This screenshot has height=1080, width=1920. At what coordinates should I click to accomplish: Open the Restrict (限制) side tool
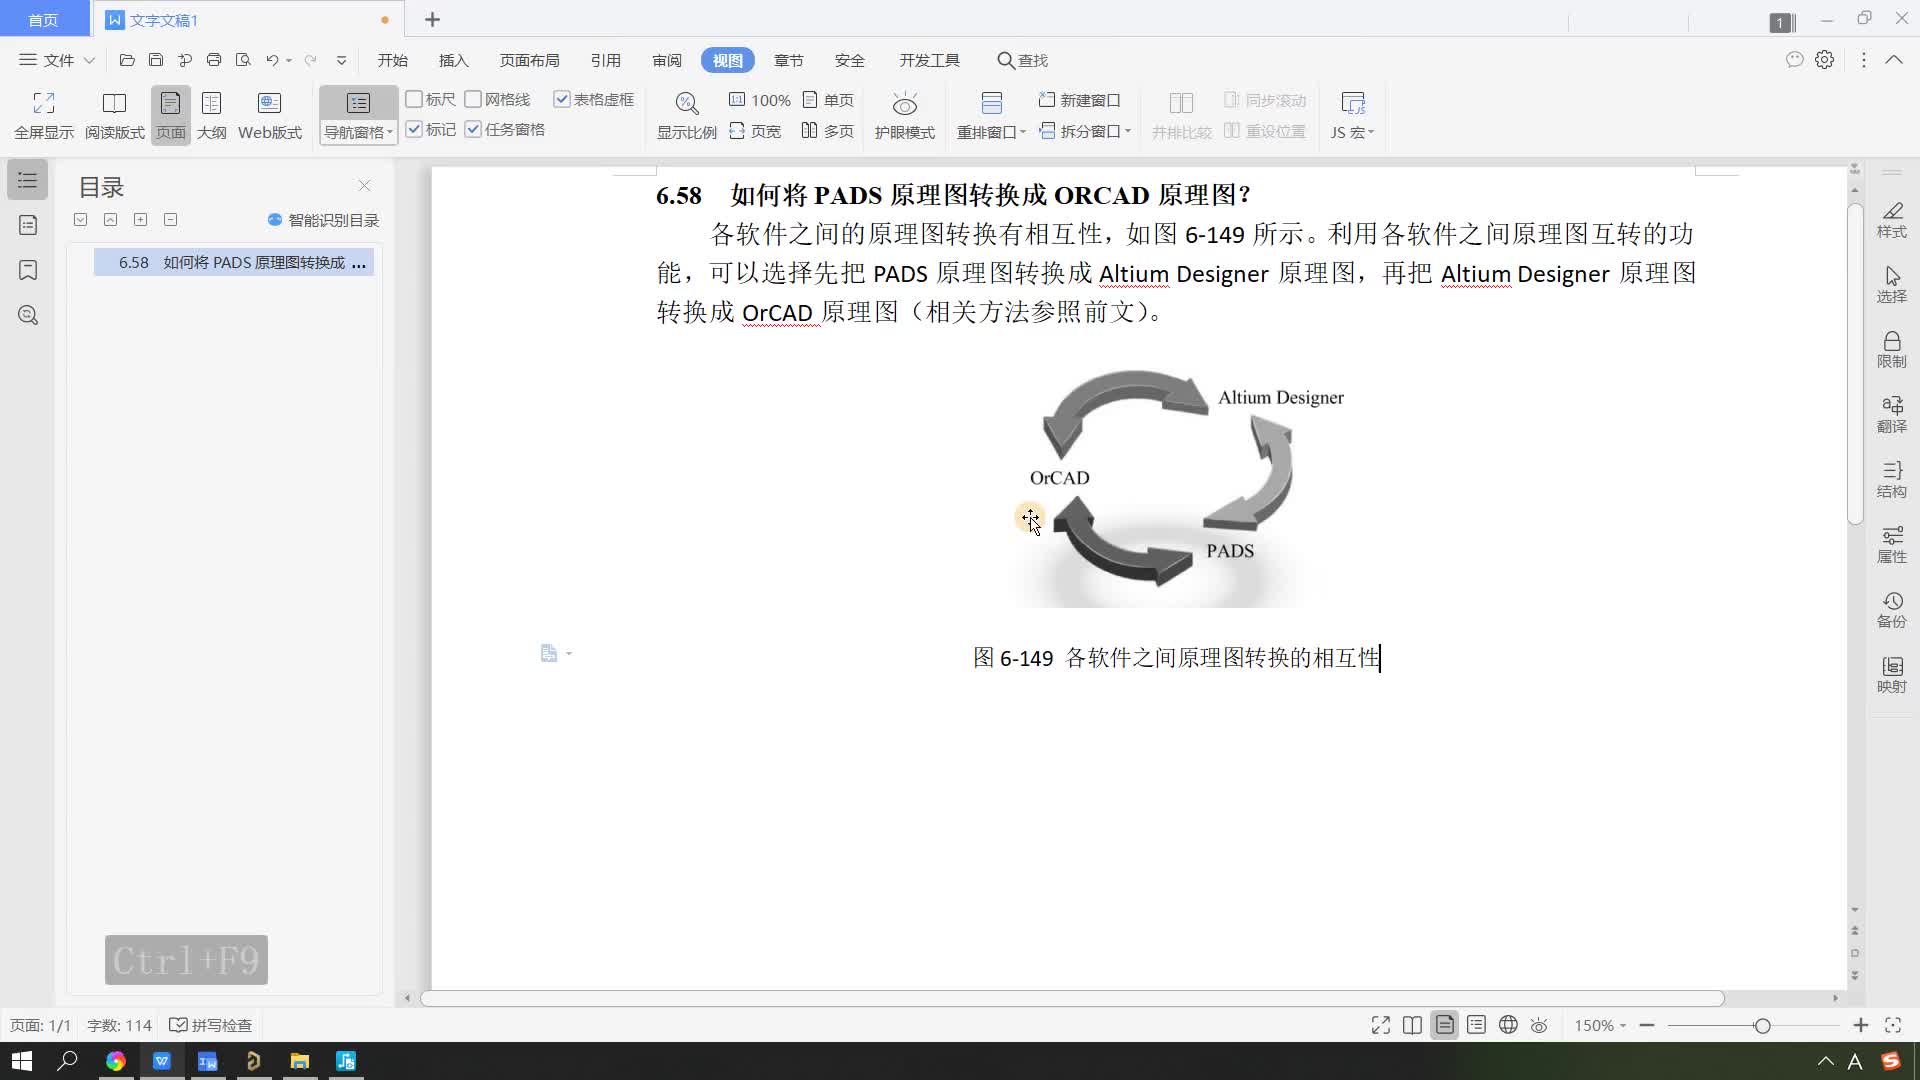1891,350
